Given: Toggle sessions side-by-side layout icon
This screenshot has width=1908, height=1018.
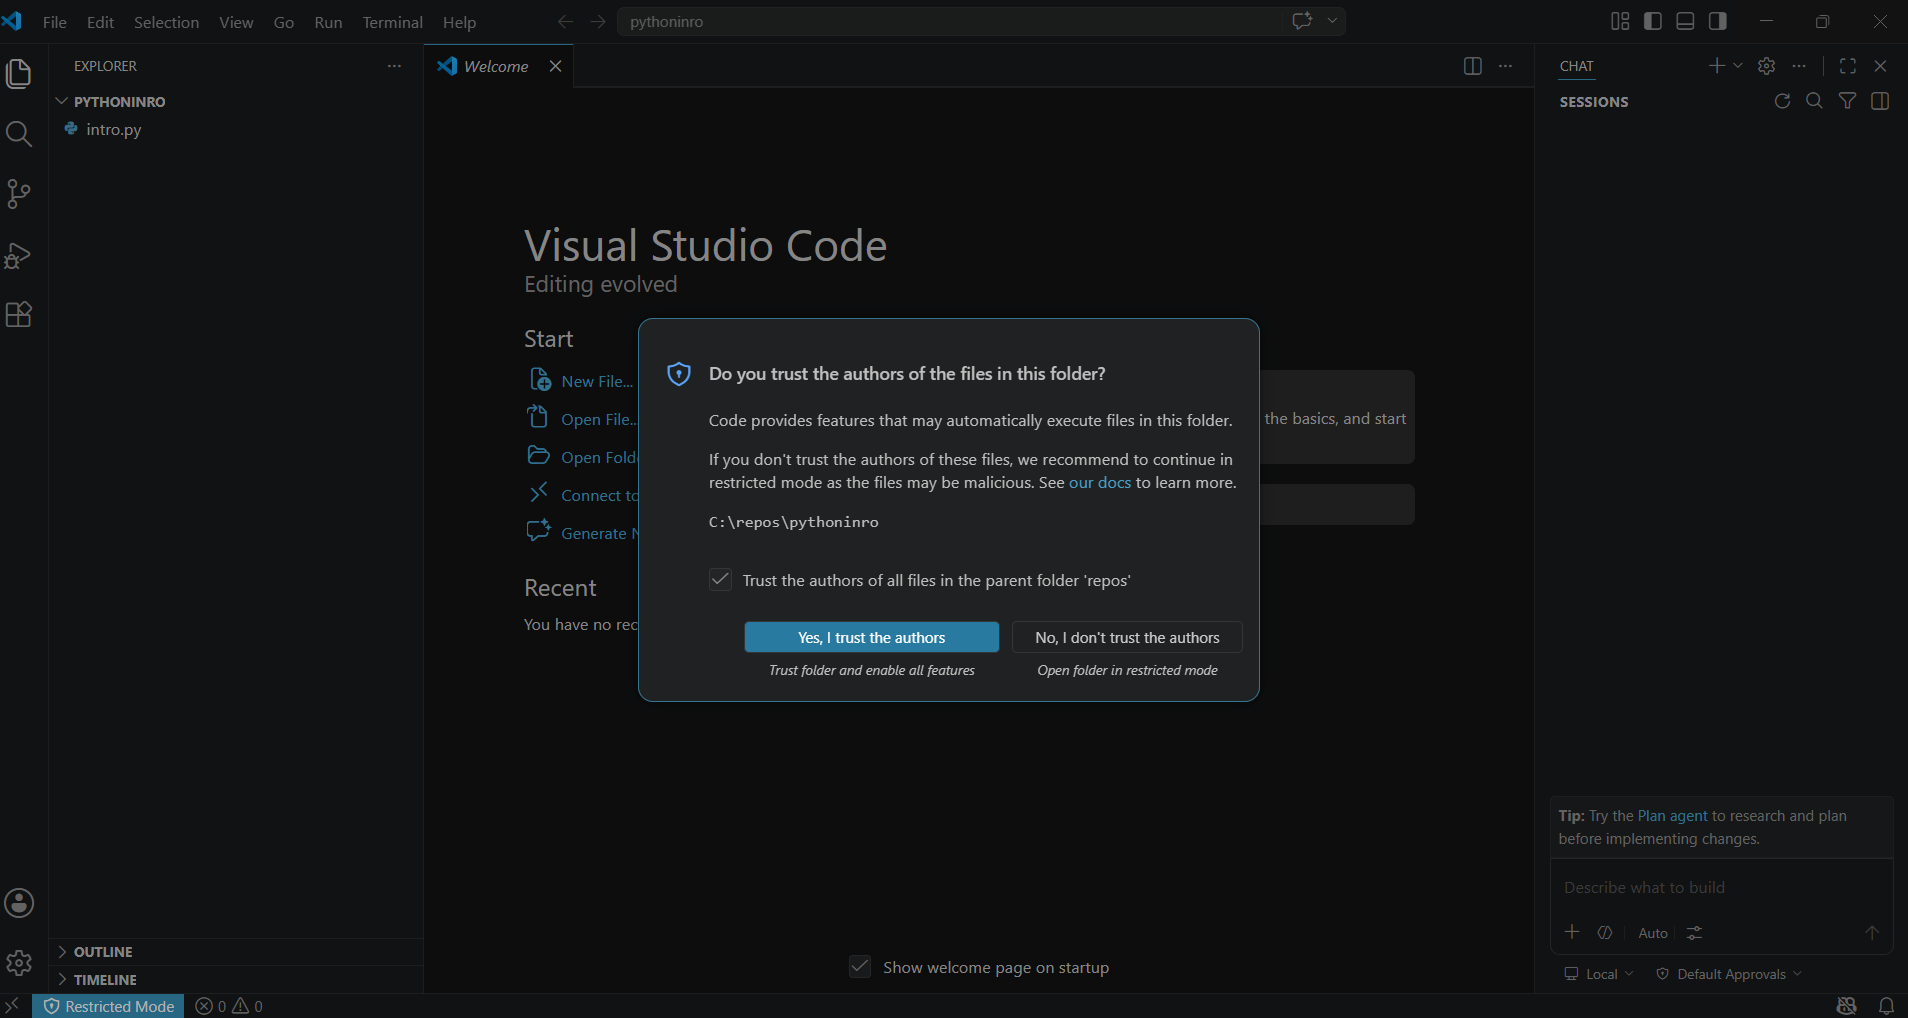Looking at the screenshot, I should click(x=1880, y=101).
